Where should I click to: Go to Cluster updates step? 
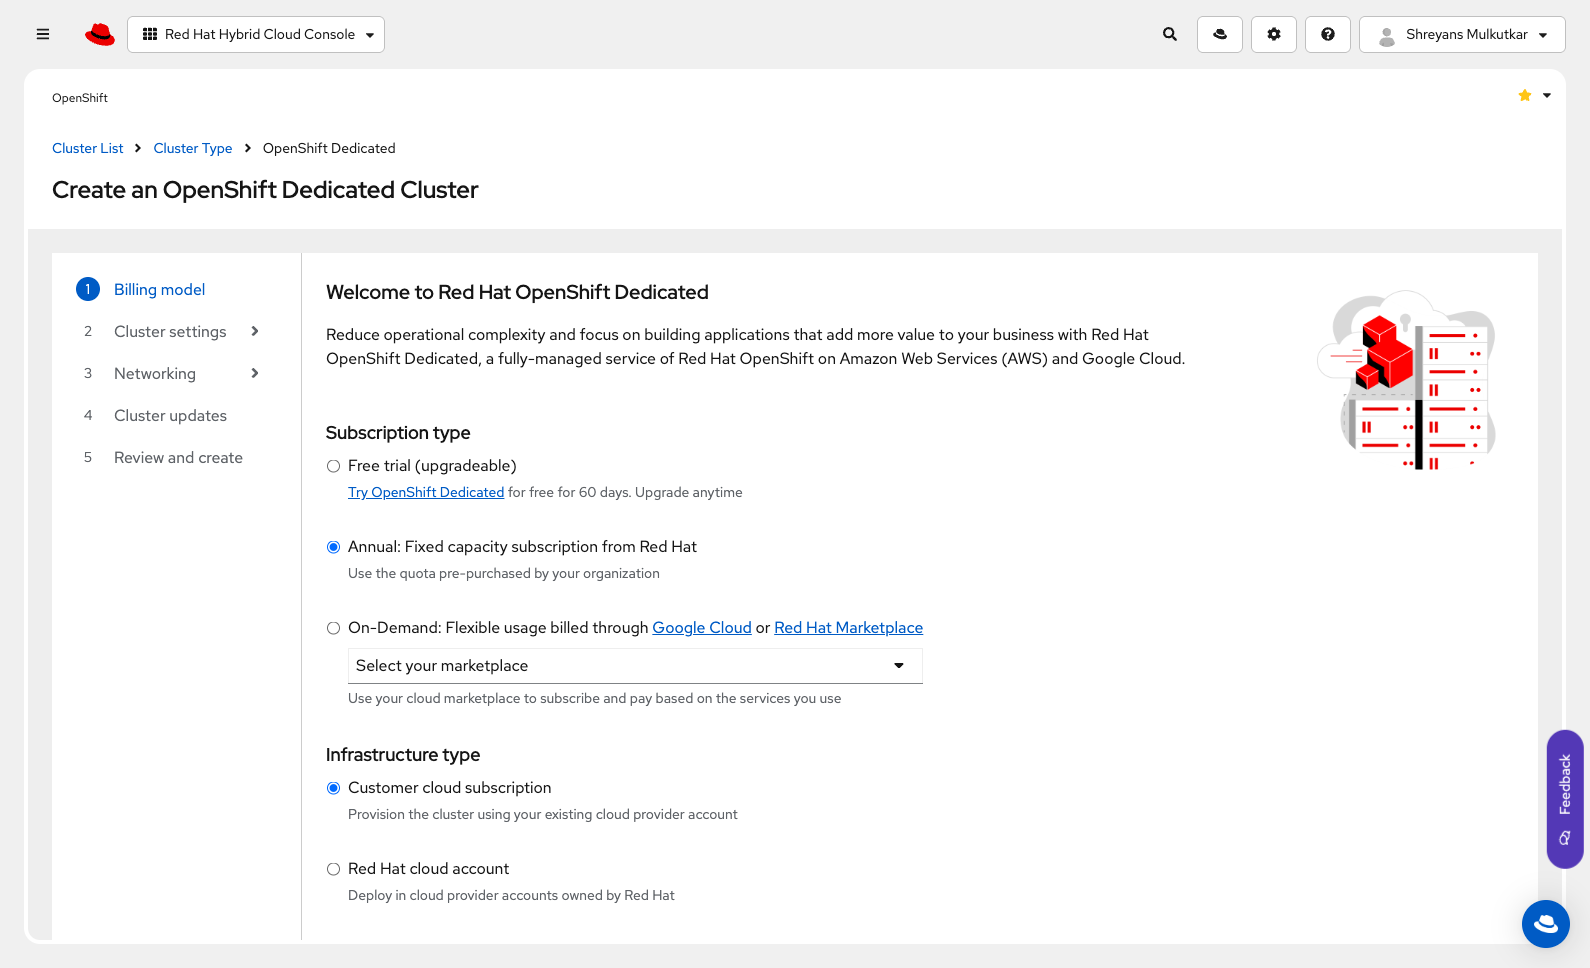pos(170,415)
